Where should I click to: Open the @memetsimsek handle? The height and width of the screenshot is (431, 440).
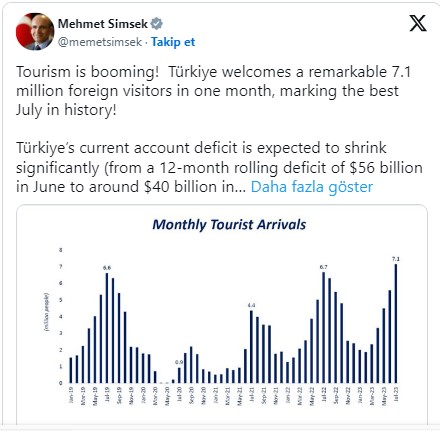pyautogui.click(x=100, y=42)
